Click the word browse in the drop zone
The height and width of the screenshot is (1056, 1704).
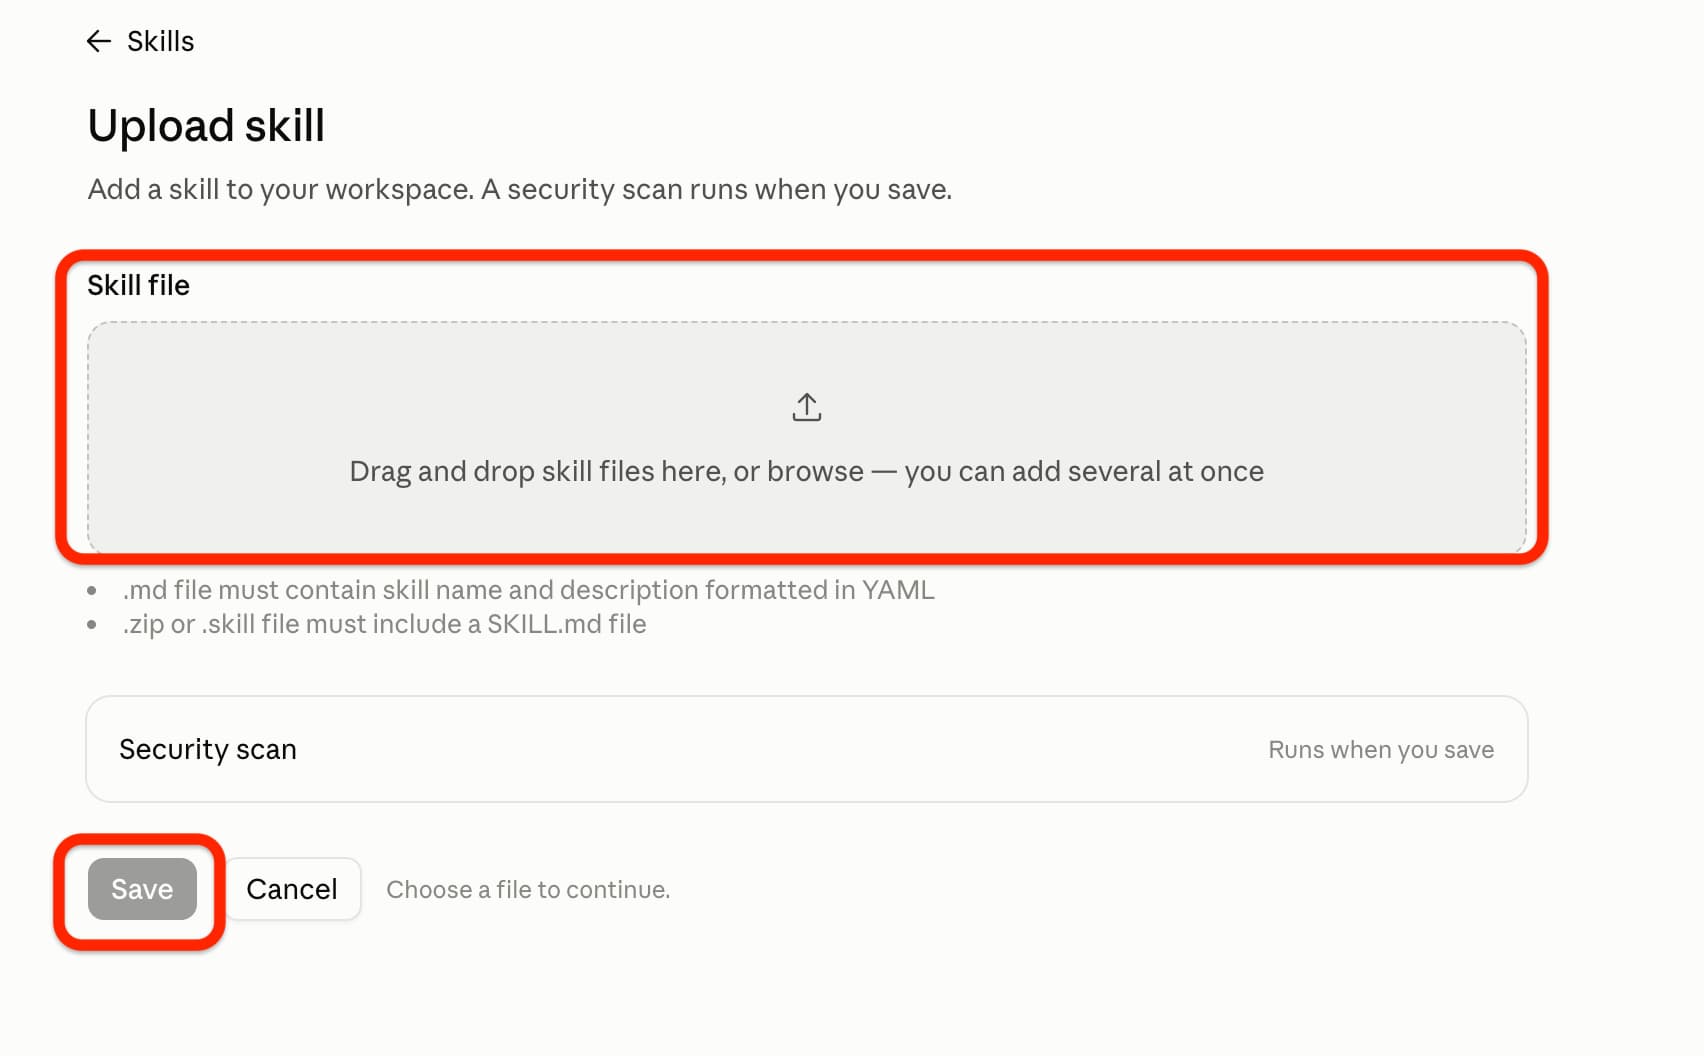(x=815, y=471)
